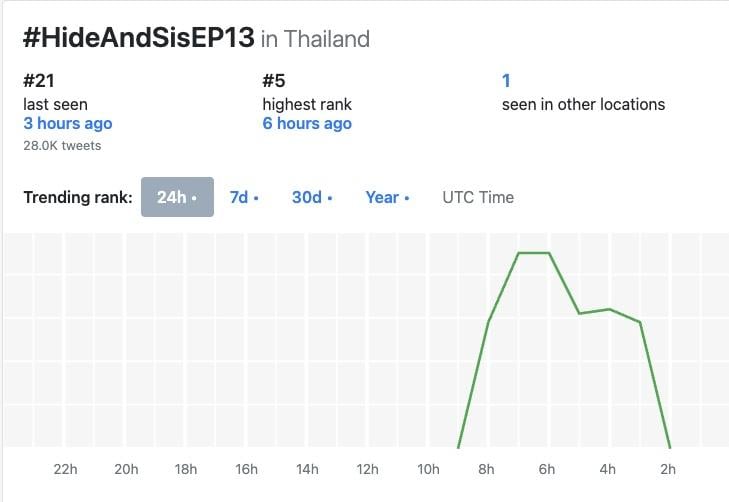Click the #5 highest rank number
Viewport: 729px width, 502px height.
pyautogui.click(x=274, y=81)
